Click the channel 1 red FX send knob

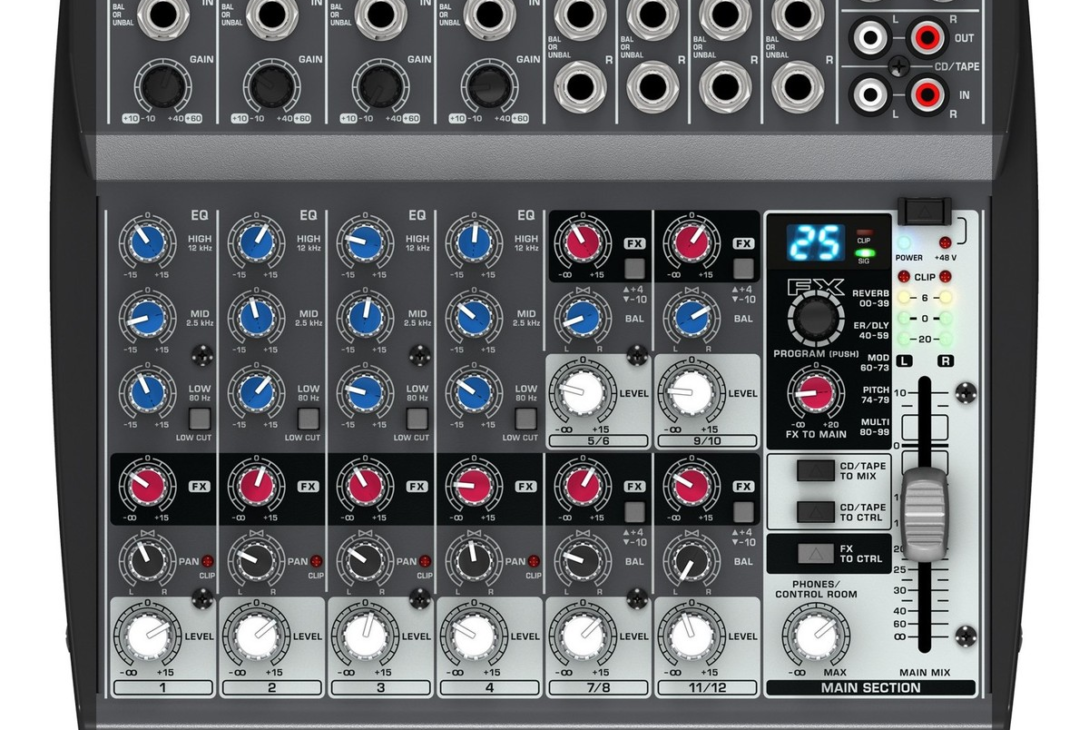[147, 486]
